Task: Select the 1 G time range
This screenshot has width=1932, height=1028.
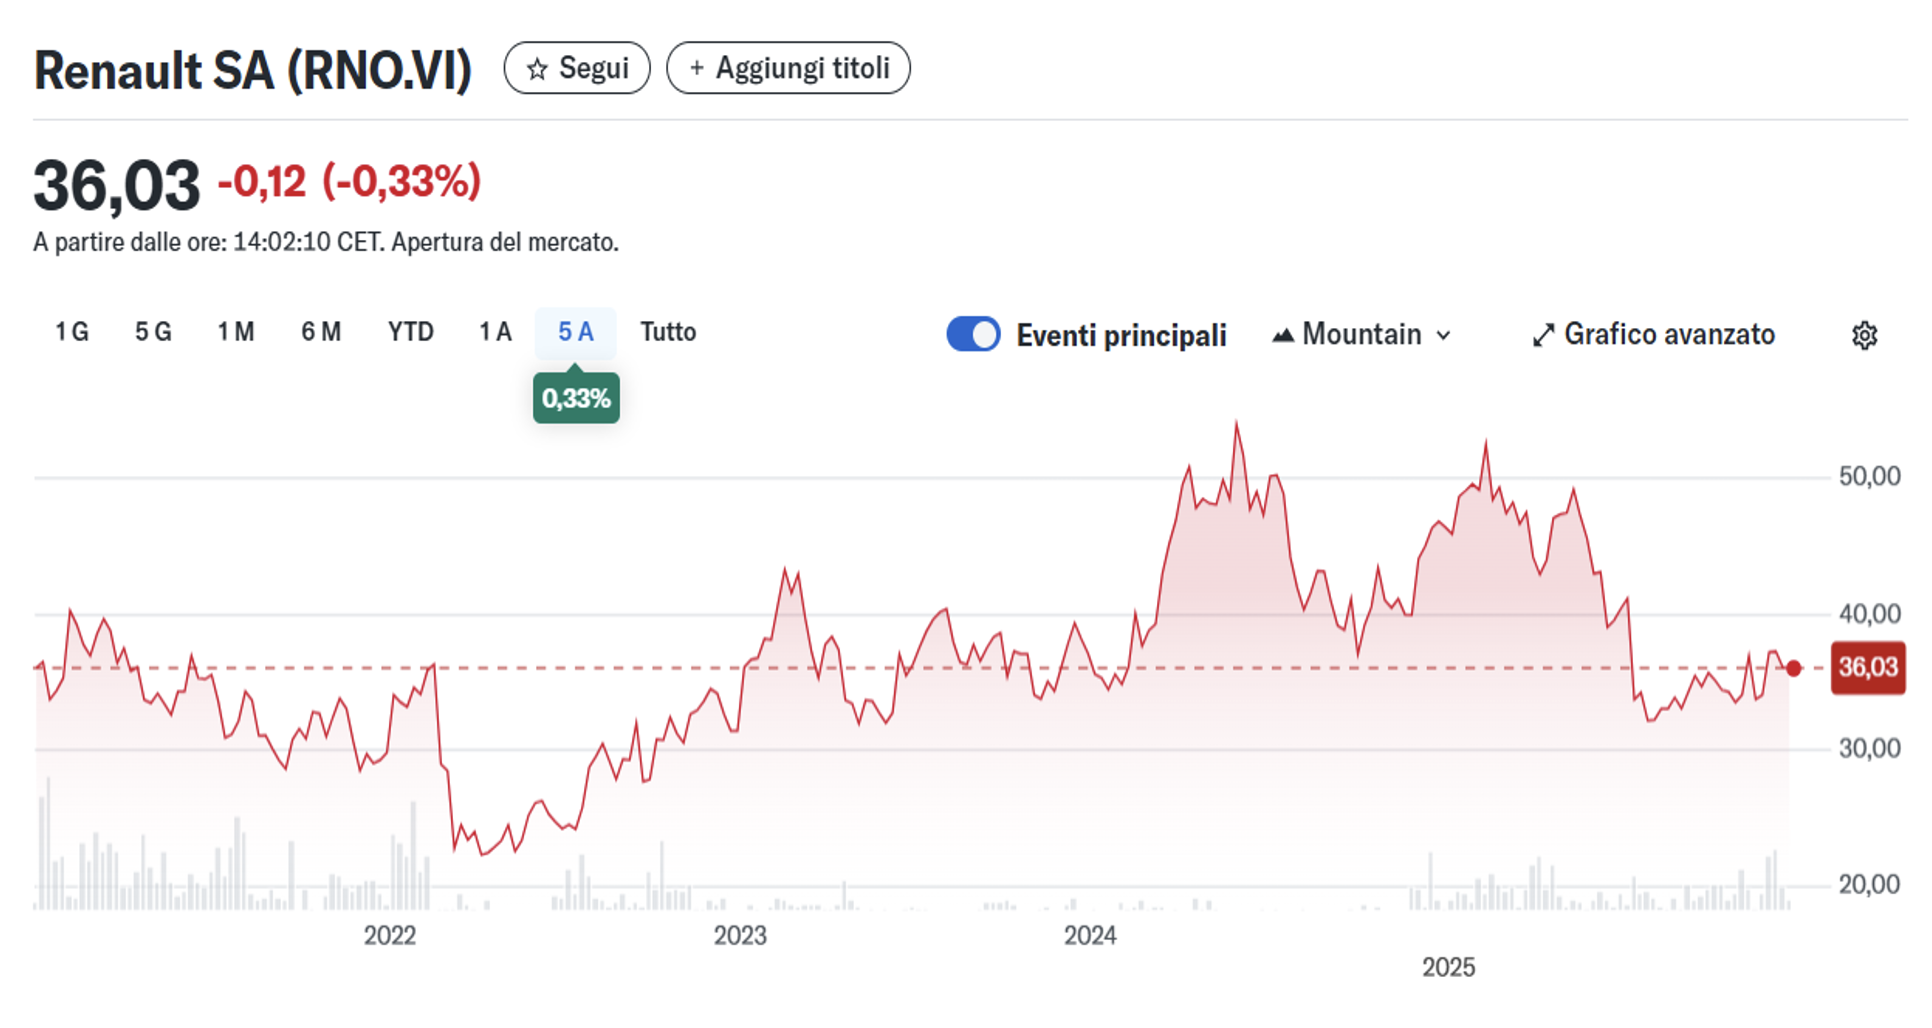Action: click(x=72, y=332)
